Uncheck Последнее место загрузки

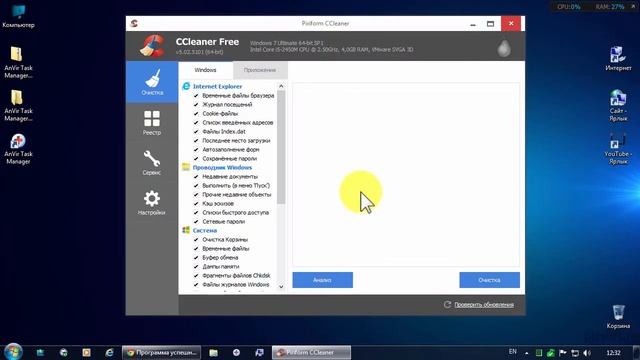coord(196,140)
